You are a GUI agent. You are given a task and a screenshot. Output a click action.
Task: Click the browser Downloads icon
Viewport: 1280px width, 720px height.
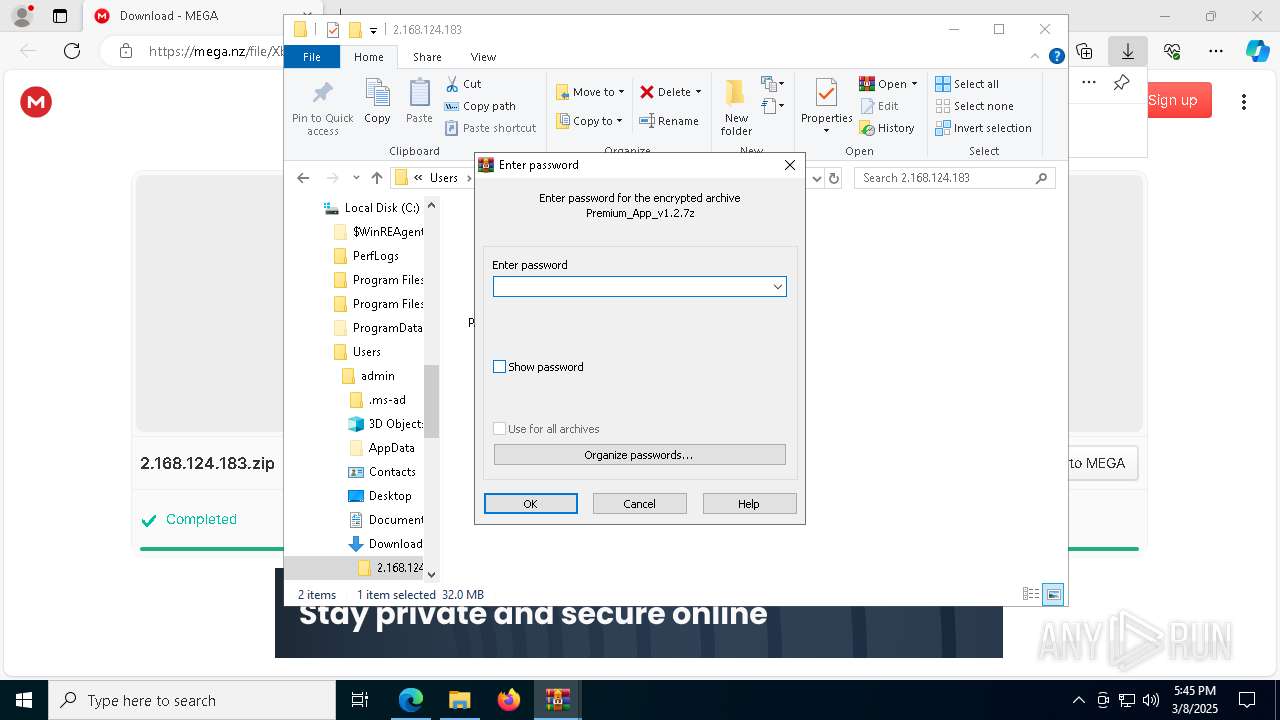1128,51
